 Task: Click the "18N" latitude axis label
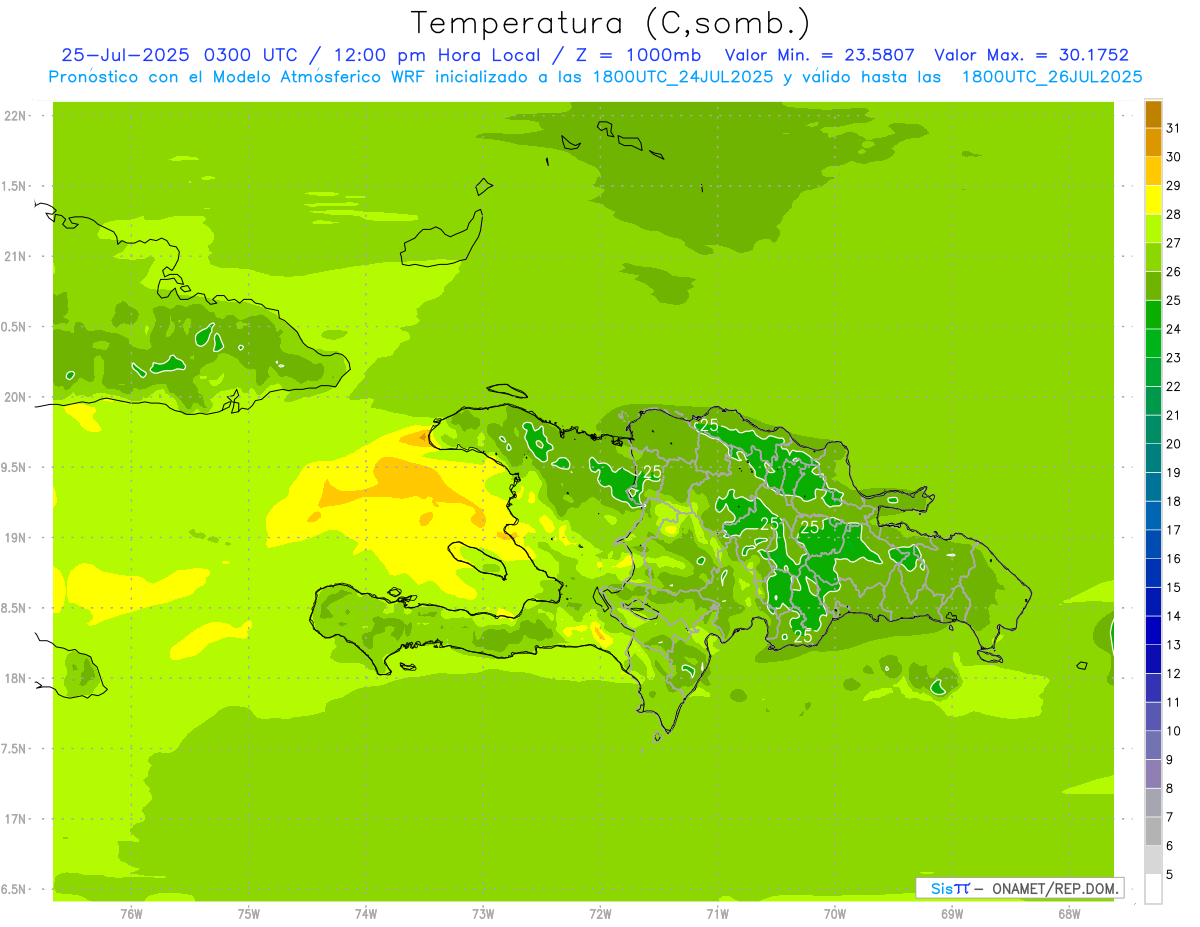click(15, 678)
